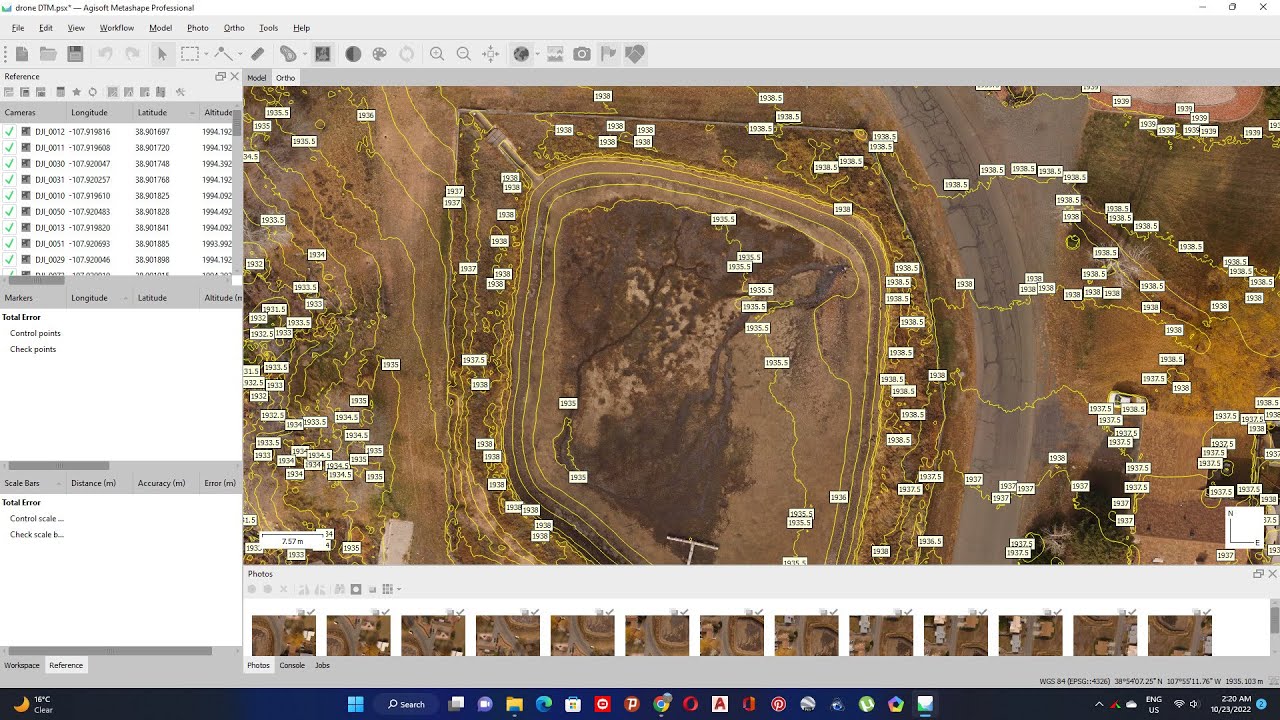Image resolution: width=1280 pixels, height=720 pixels.
Task: Open the draw polyline tool dropdown arrow
Action: (239, 54)
